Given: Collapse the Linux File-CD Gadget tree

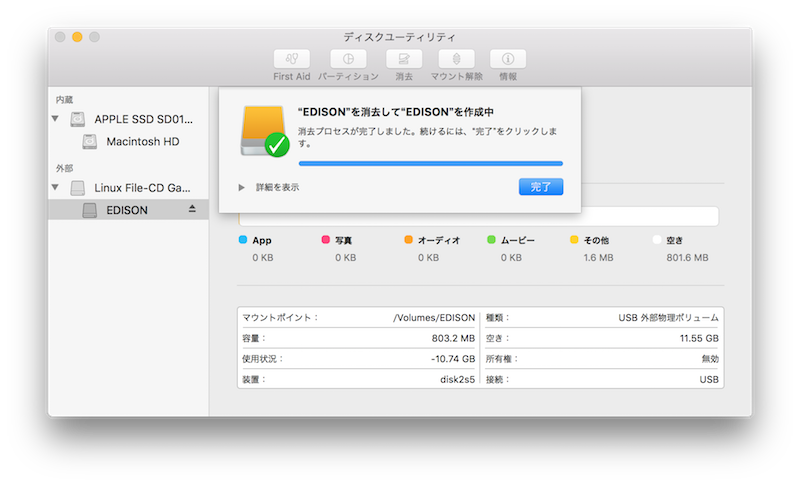Looking at the screenshot, I should click(57, 188).
